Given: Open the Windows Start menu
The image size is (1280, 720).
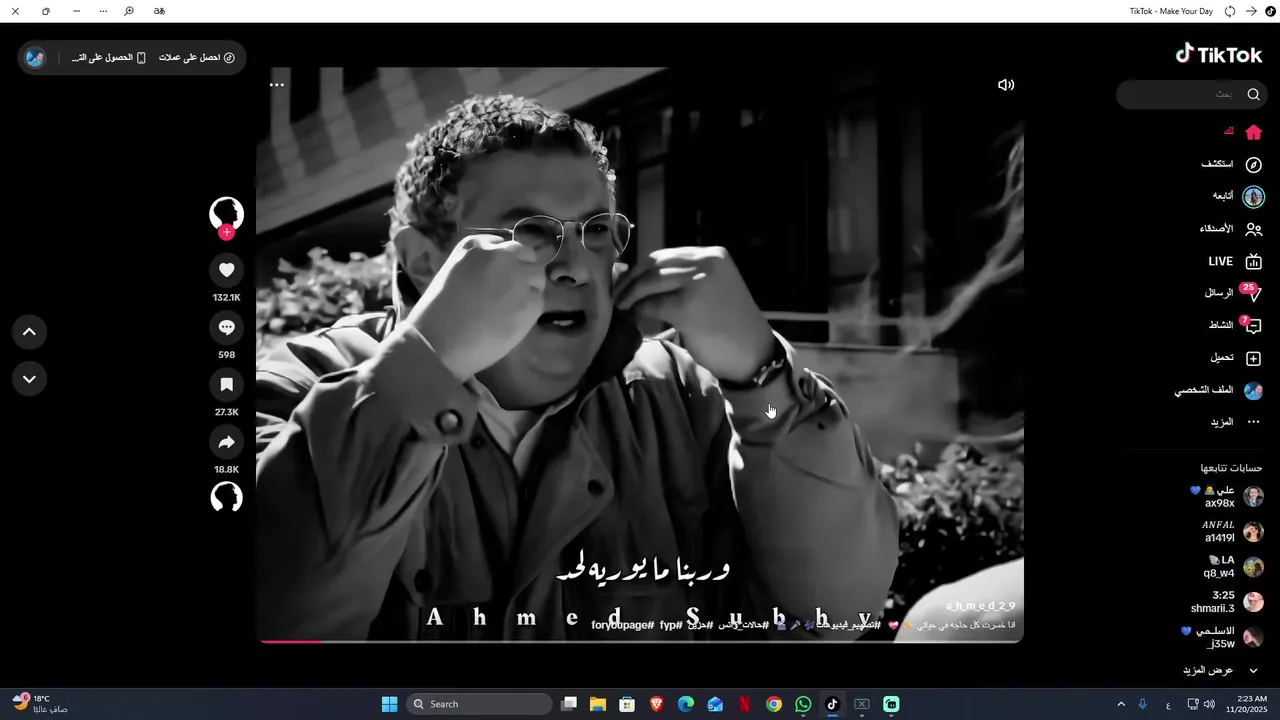Looking at the screenshot, I should 389,704.
